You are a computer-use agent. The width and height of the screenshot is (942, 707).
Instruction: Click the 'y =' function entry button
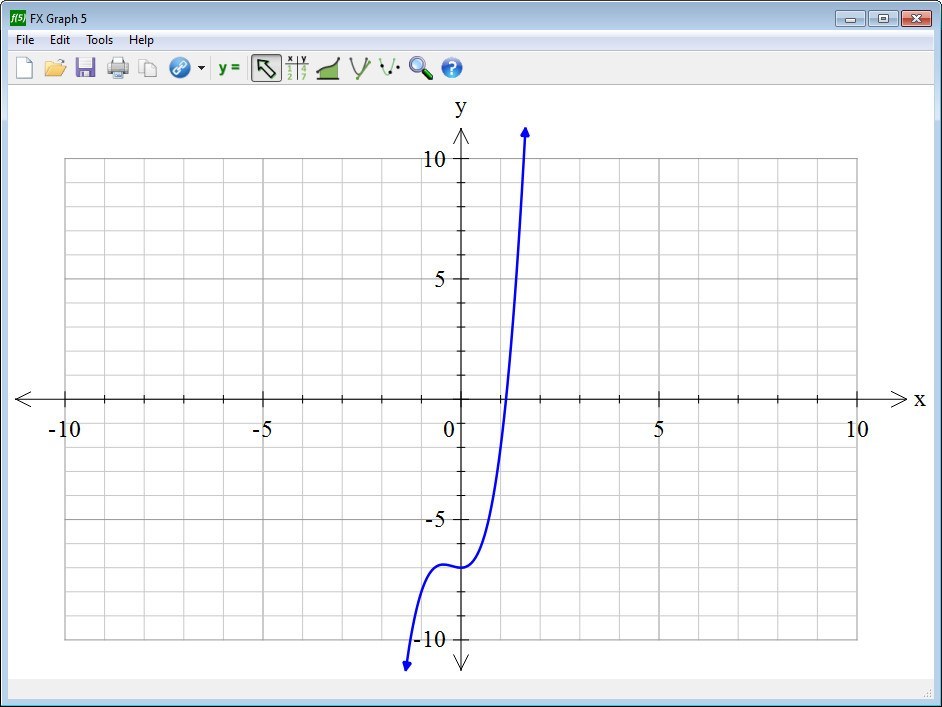click(229, 68)
